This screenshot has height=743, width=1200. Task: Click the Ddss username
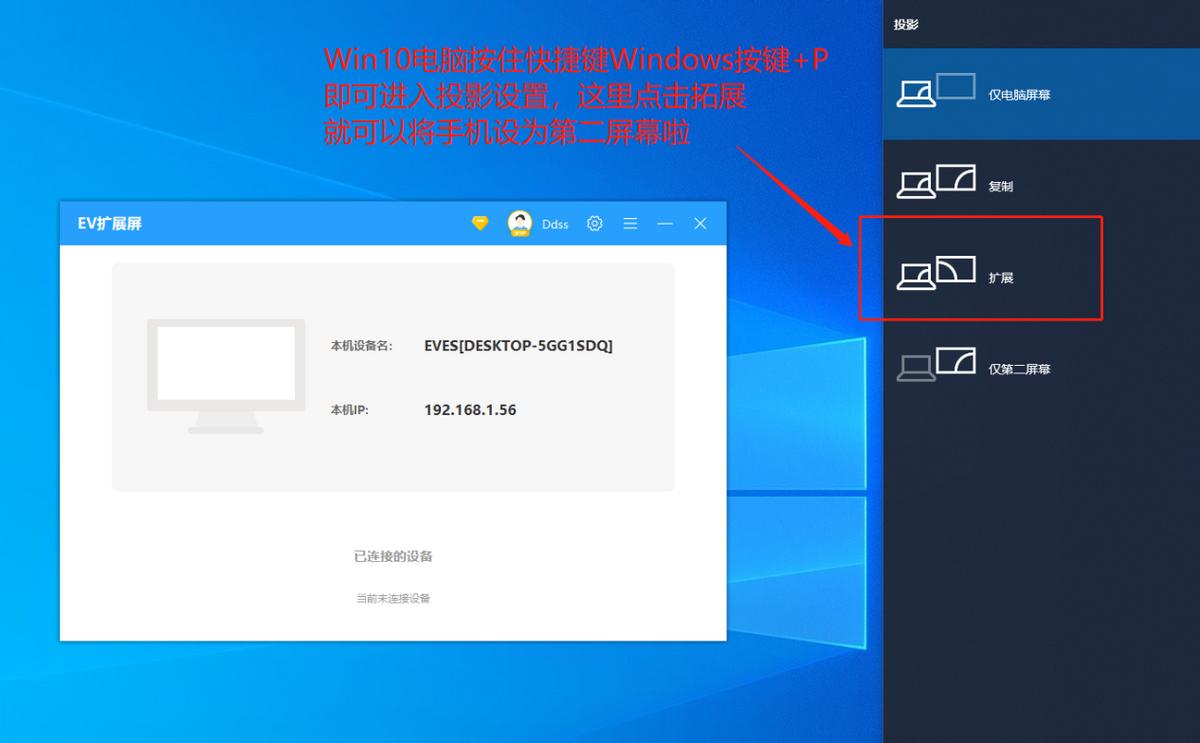[555, 224]
